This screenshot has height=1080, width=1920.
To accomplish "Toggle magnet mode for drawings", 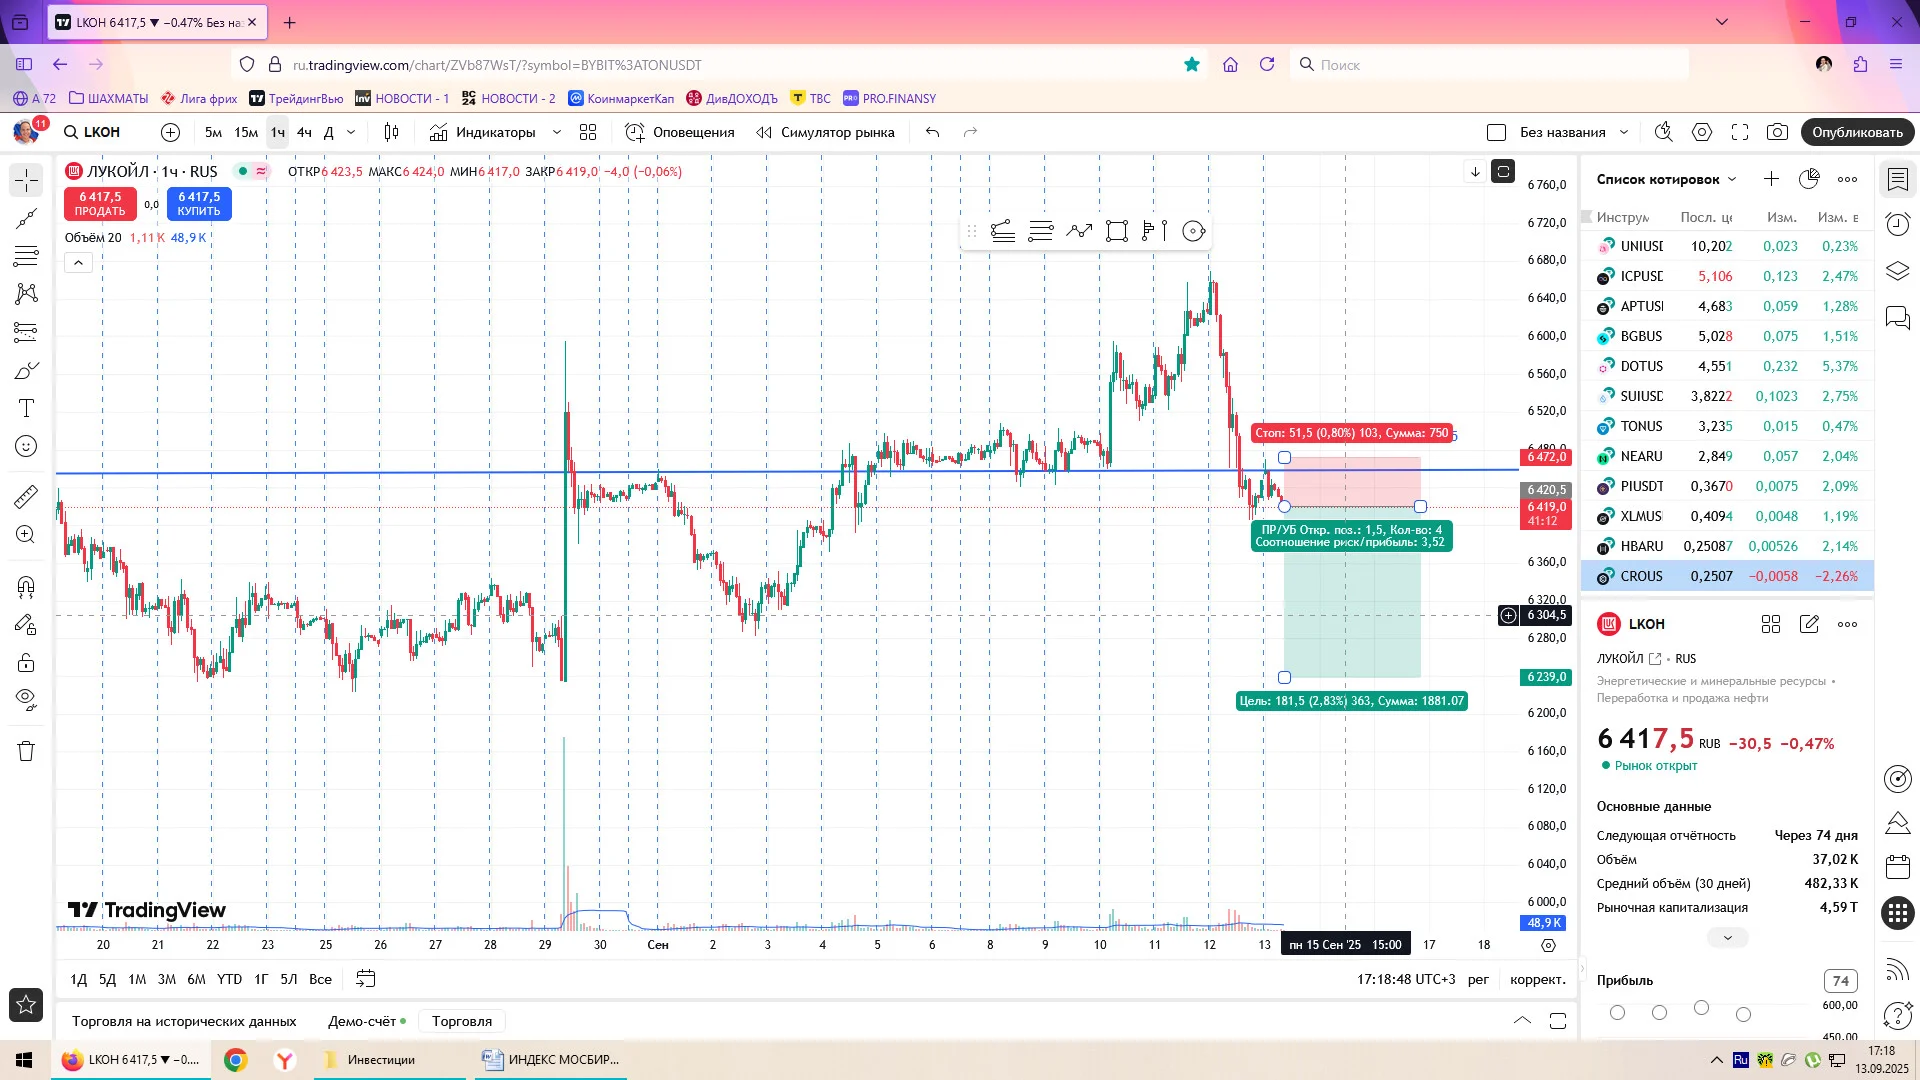I will click(x=26, y=586).
